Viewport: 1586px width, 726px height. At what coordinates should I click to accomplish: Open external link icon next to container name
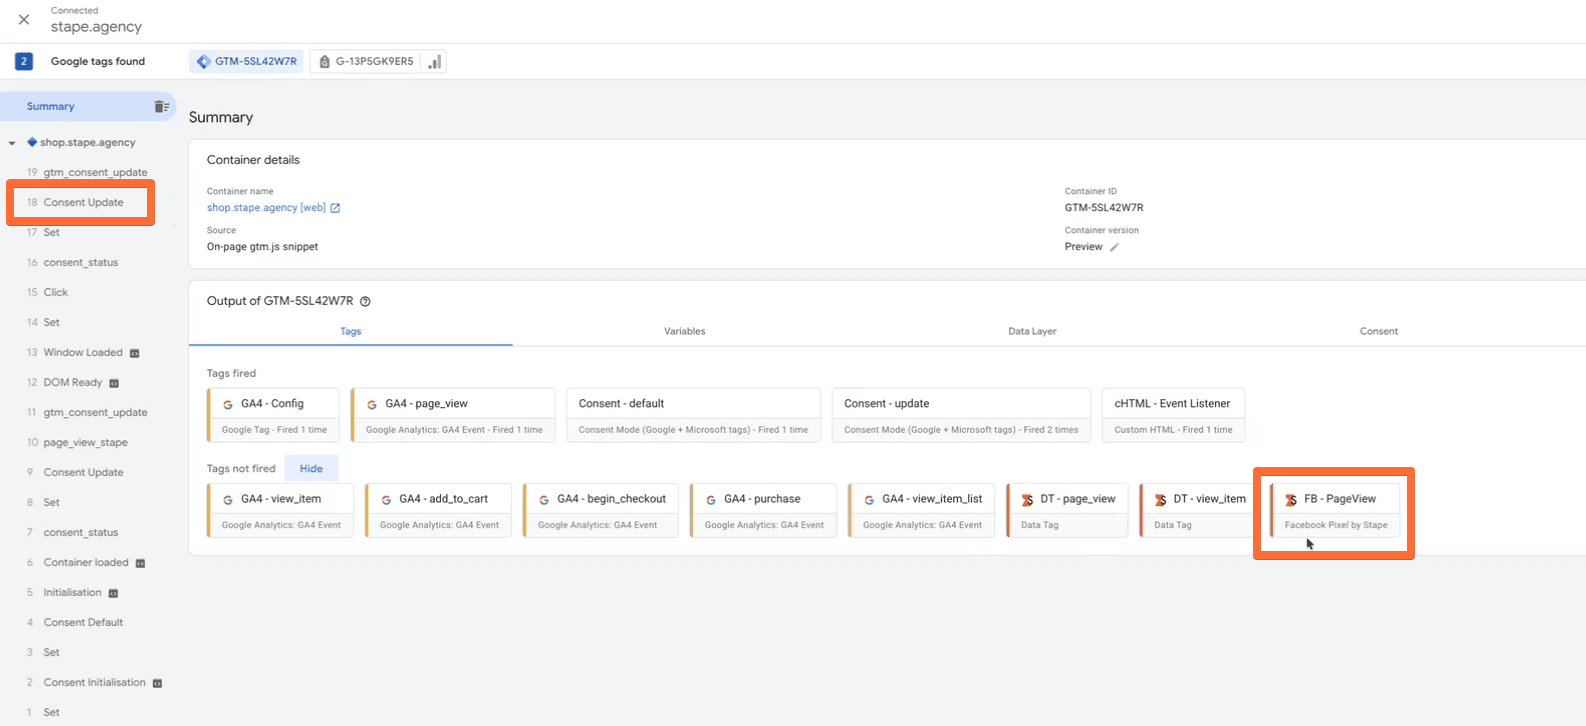point(335,208)
